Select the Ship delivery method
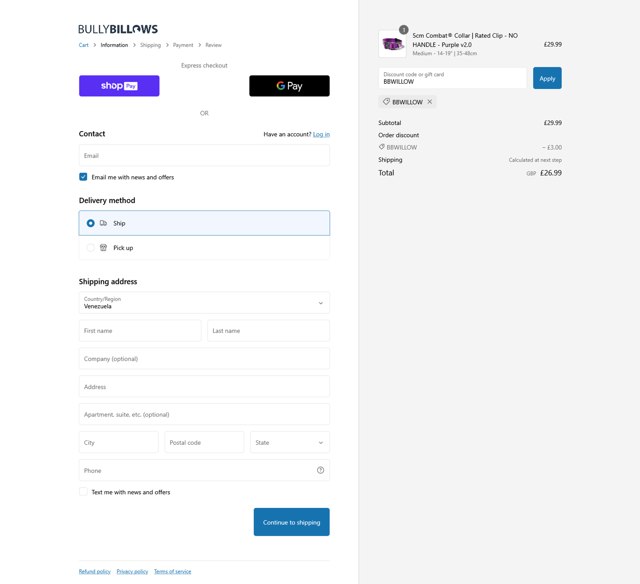640x584 pixels. (x=204, y=223)
